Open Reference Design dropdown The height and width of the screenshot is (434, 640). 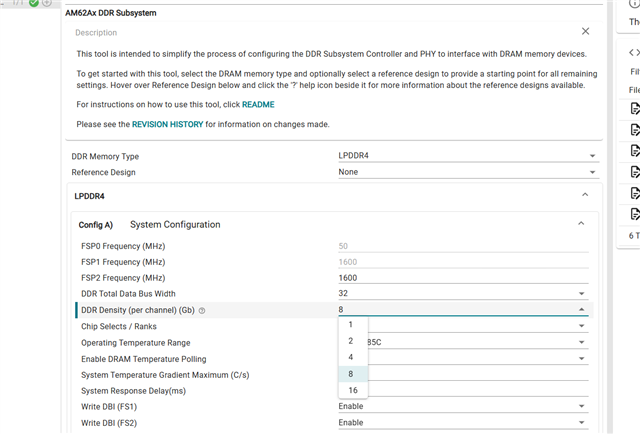click(x=469, y=172)
